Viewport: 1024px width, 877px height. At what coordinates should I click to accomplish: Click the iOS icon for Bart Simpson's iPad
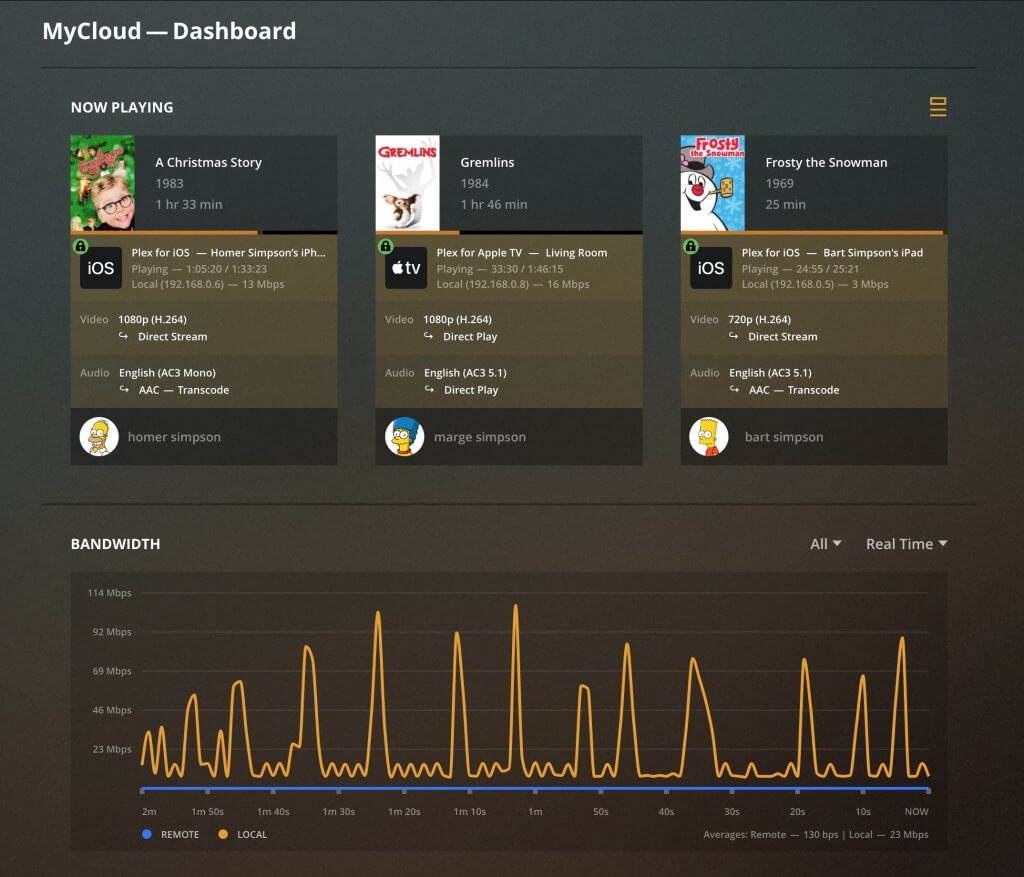[x=711, y=268]
